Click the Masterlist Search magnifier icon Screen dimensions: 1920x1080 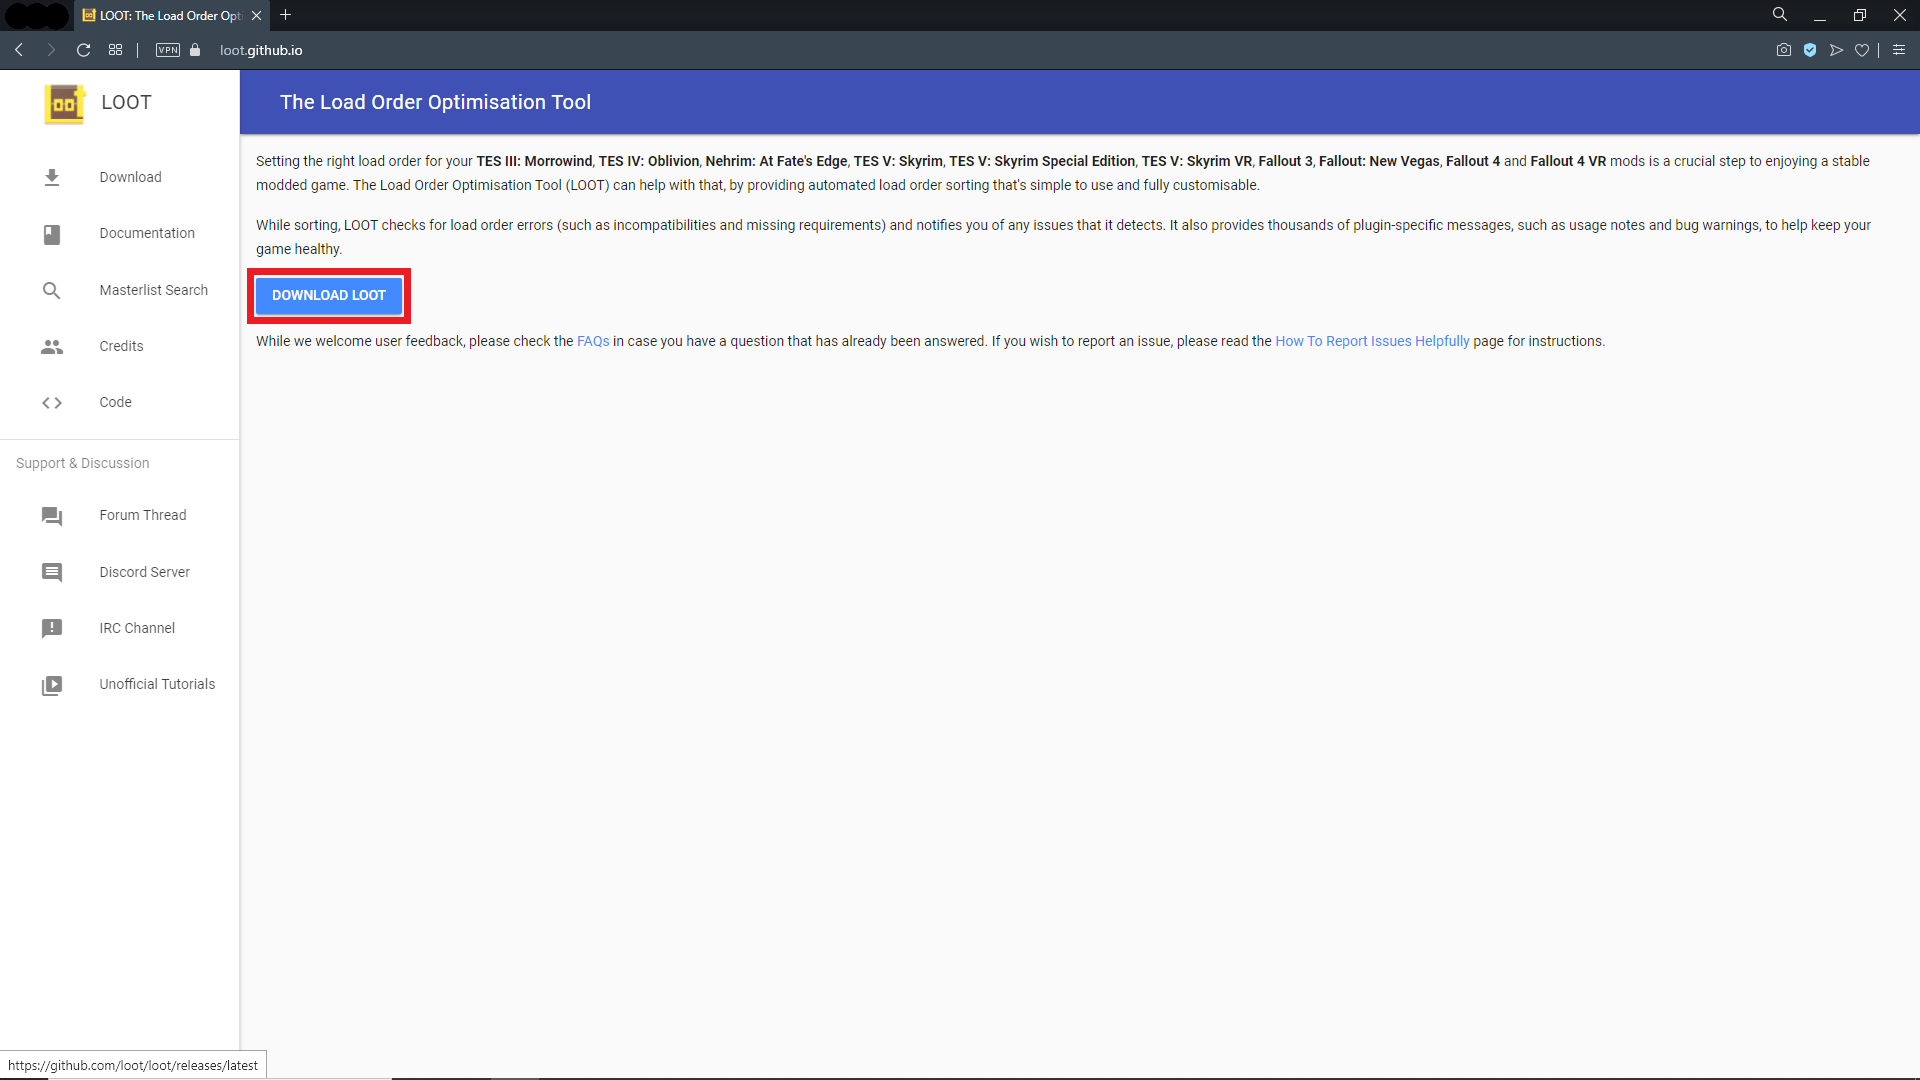click(52, 290)
